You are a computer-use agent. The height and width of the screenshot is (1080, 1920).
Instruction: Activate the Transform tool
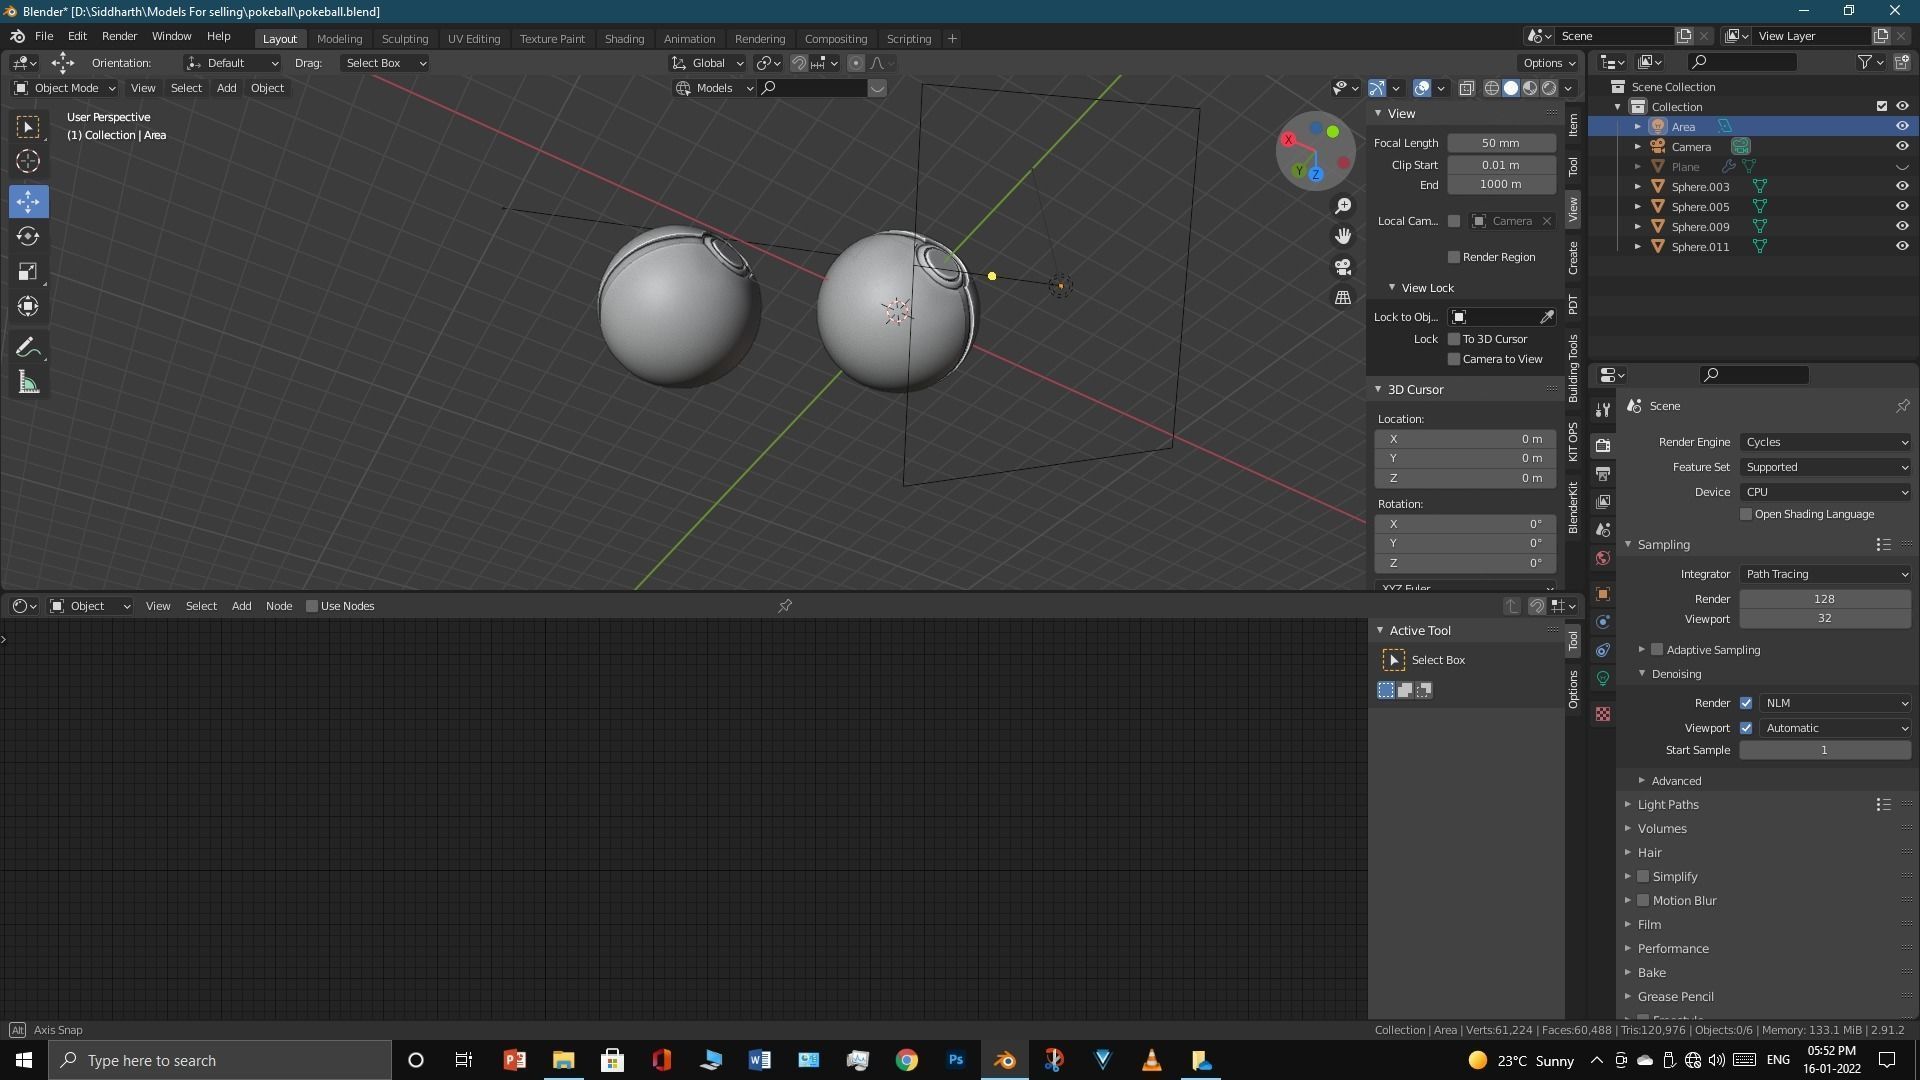28,306
